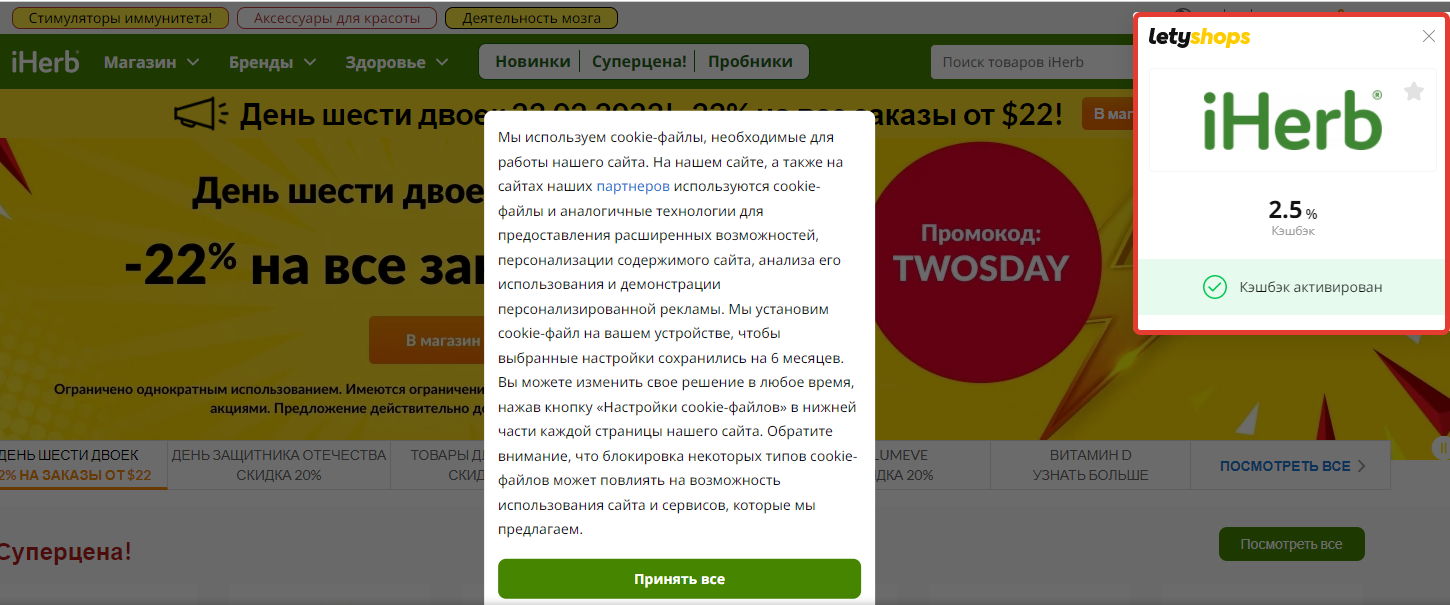Open the LetyShops logo link

pyautogui.click(x=1199, y=37)
